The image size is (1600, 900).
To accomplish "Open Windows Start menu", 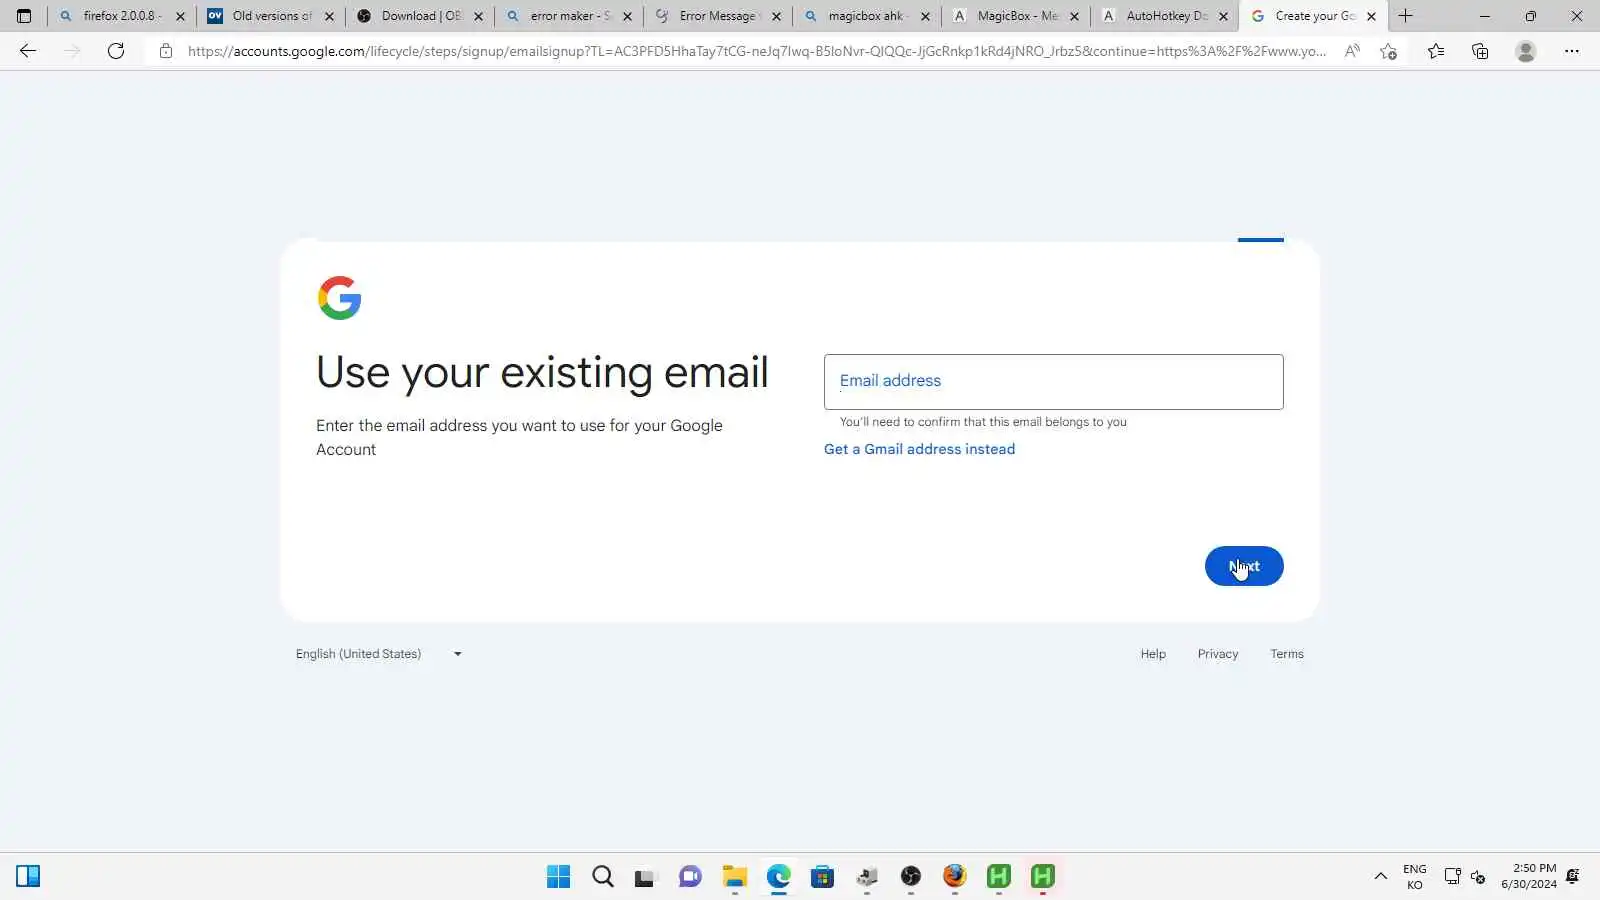I will click(x=558, y=877).
